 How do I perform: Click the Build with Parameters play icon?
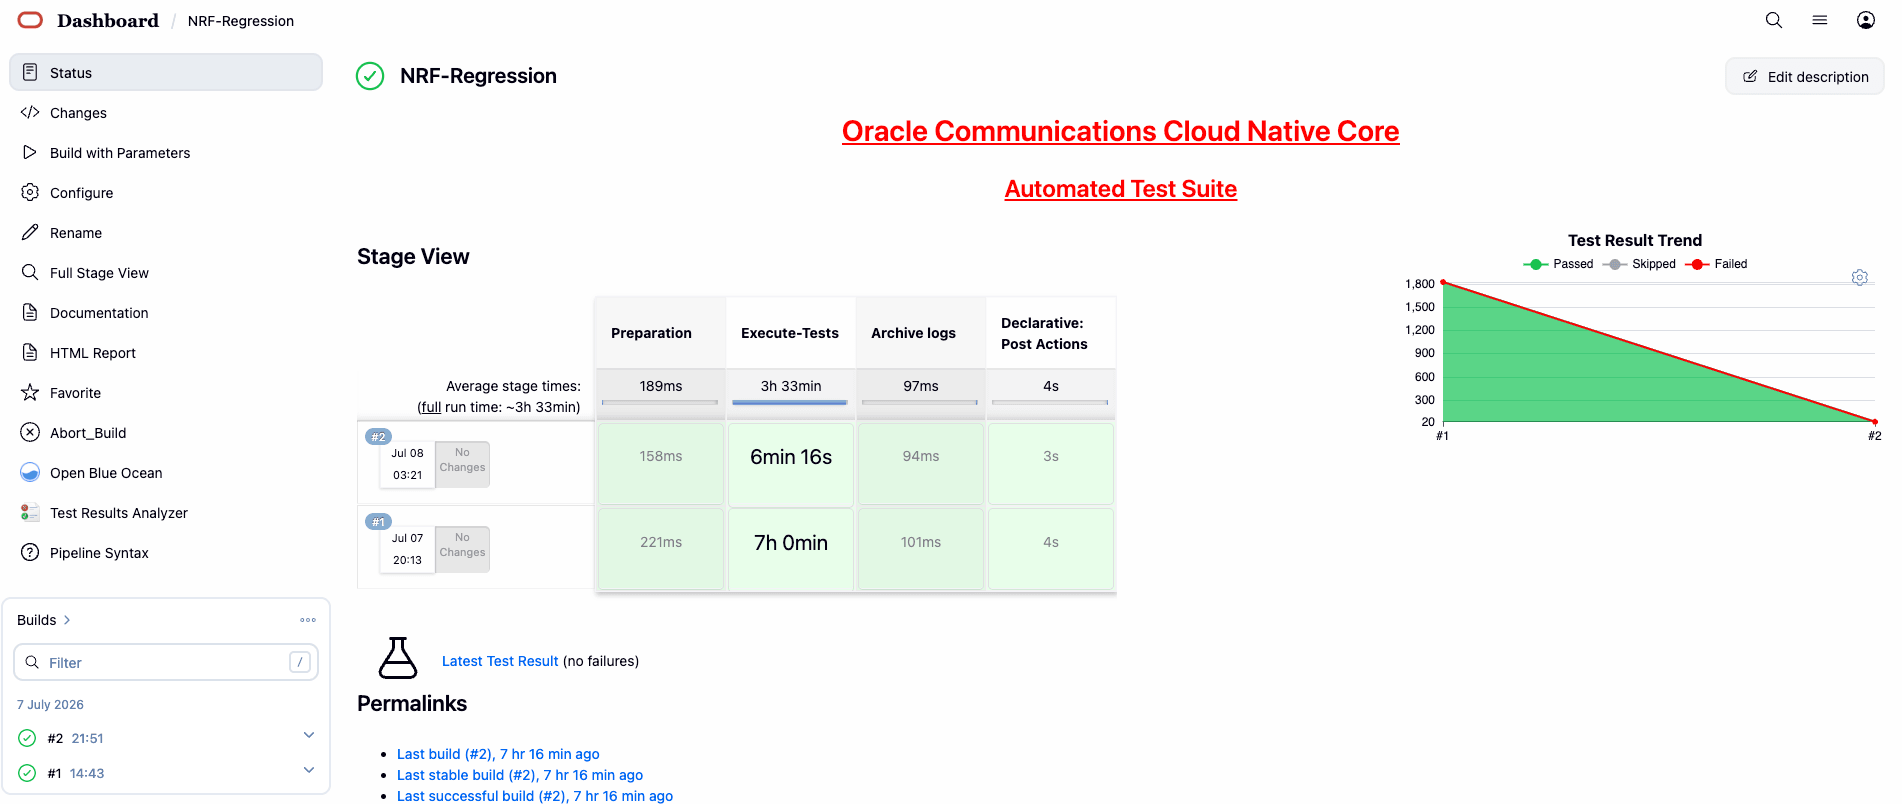click(x=30, y=152)
